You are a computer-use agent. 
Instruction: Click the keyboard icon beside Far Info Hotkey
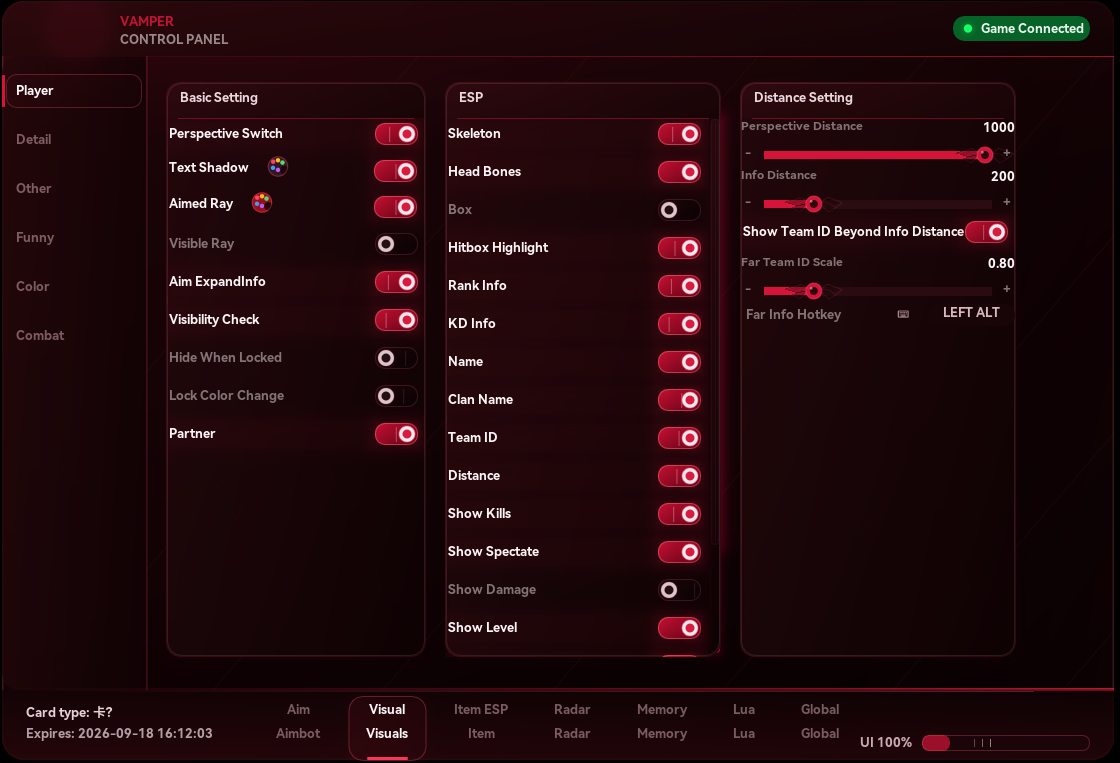(903, 314)
